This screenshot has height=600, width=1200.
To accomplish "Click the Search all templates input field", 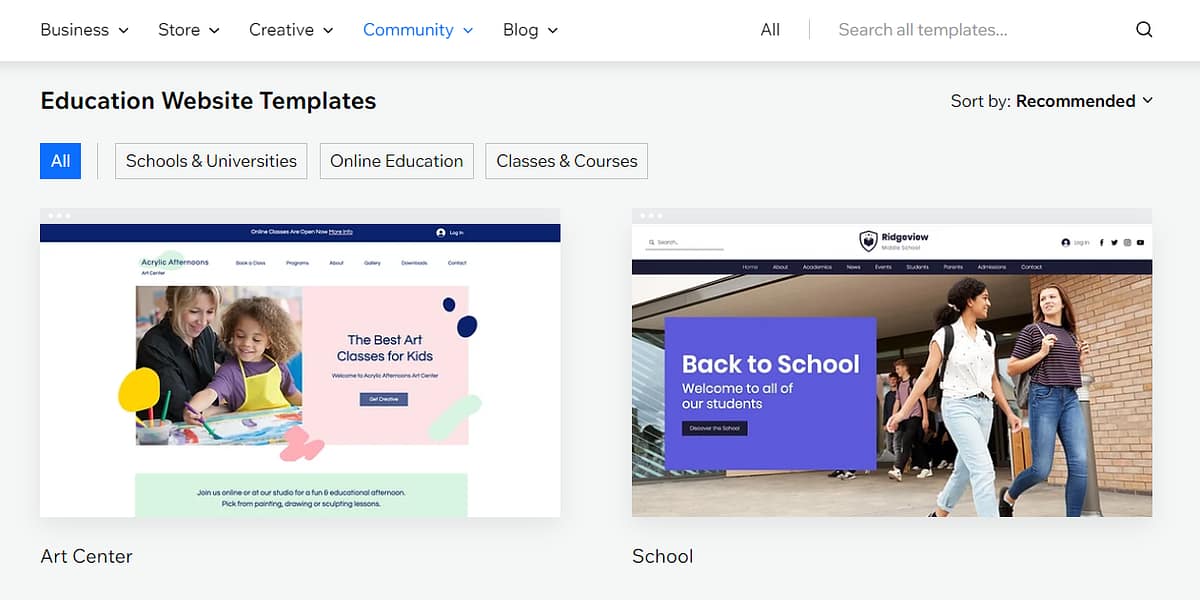I will 922,29.
